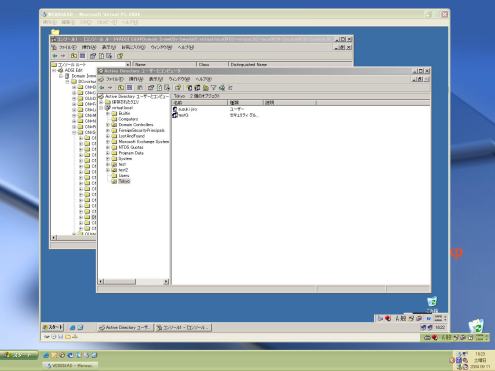Open 表示 menu in Active Directory window
This screenshot has height=371, width=495.
coord(156,79)
